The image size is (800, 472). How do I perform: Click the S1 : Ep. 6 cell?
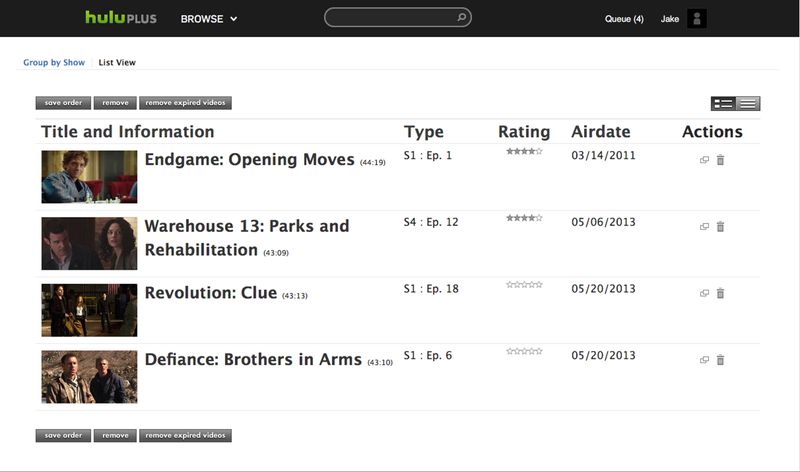428,355
